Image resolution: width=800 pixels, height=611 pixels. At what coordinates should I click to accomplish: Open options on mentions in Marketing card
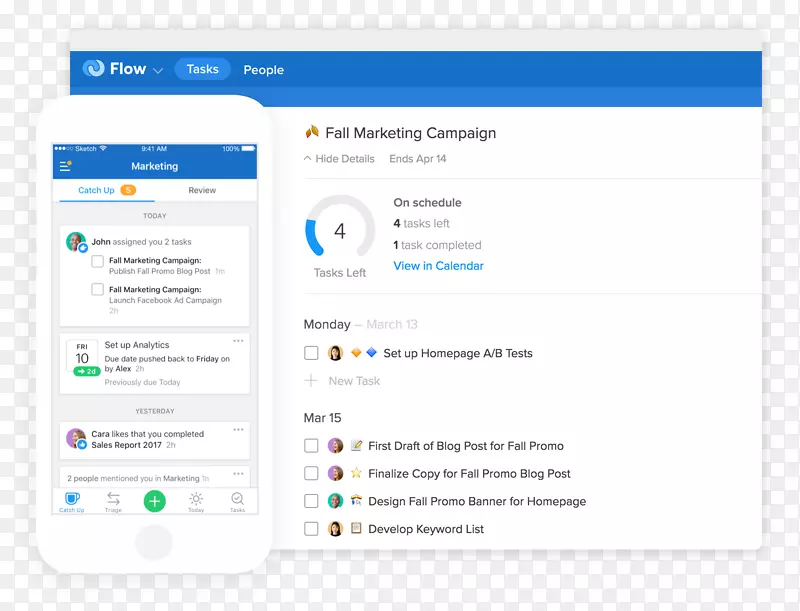[238, 474]
